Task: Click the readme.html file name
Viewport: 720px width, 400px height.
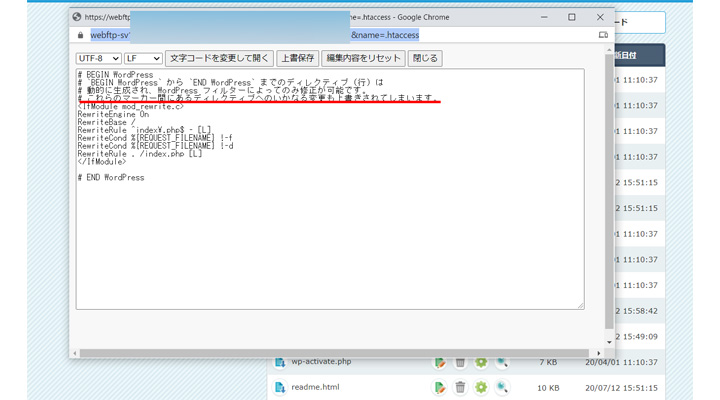Action: click(315, 387)
